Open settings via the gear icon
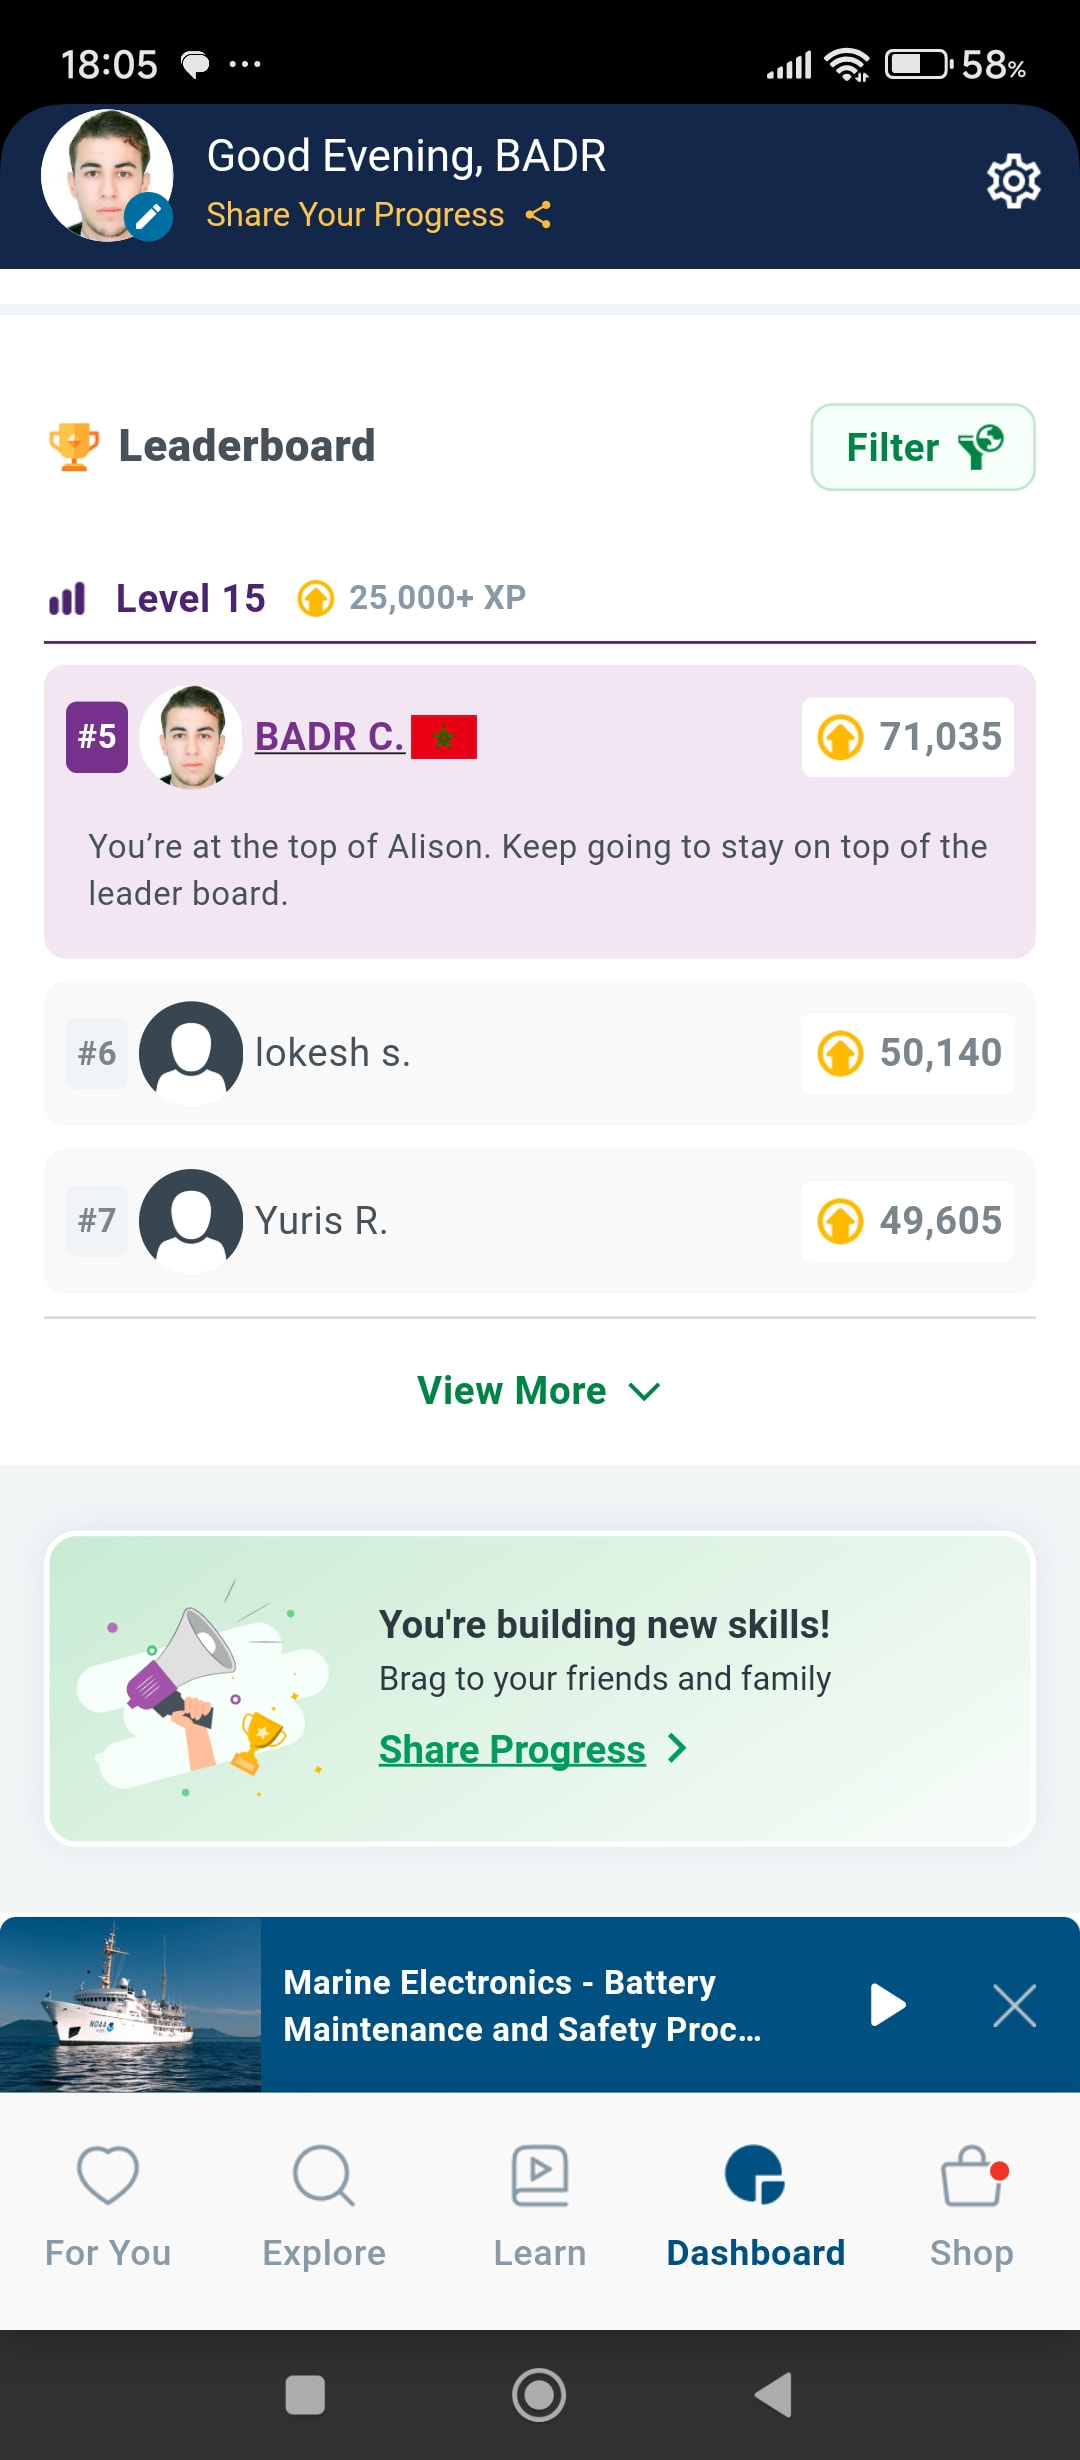This screenshot has height=2460, width=1080. [x=1013, y=182]
